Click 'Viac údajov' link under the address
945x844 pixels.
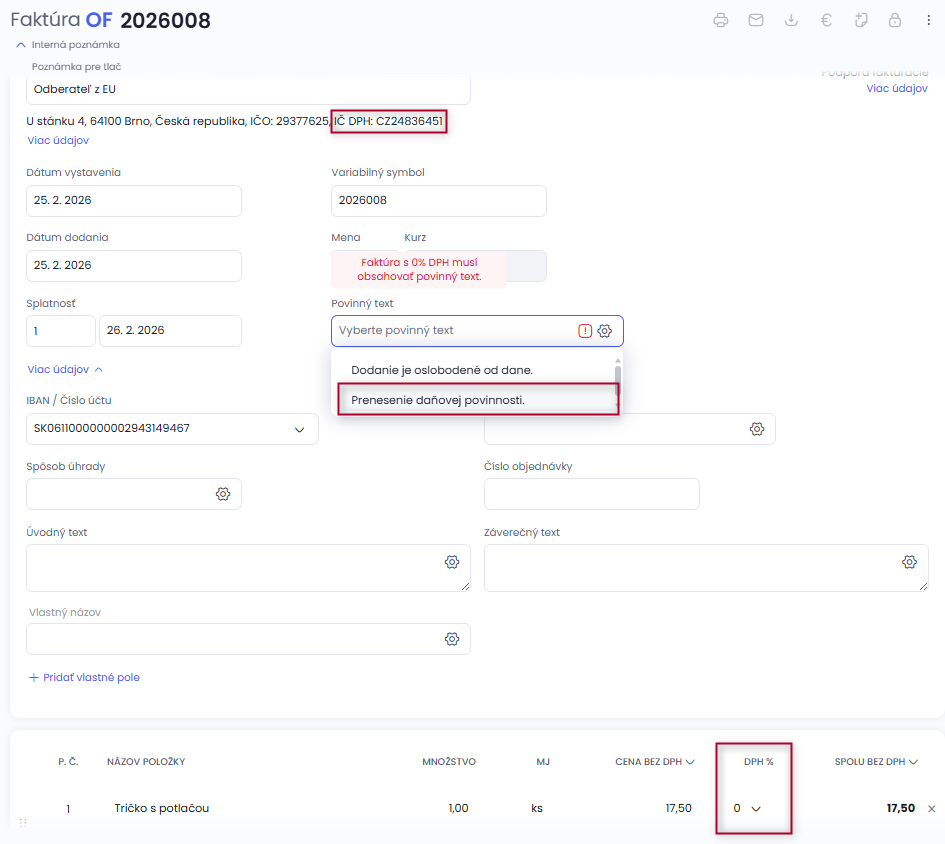coord(58,141)
